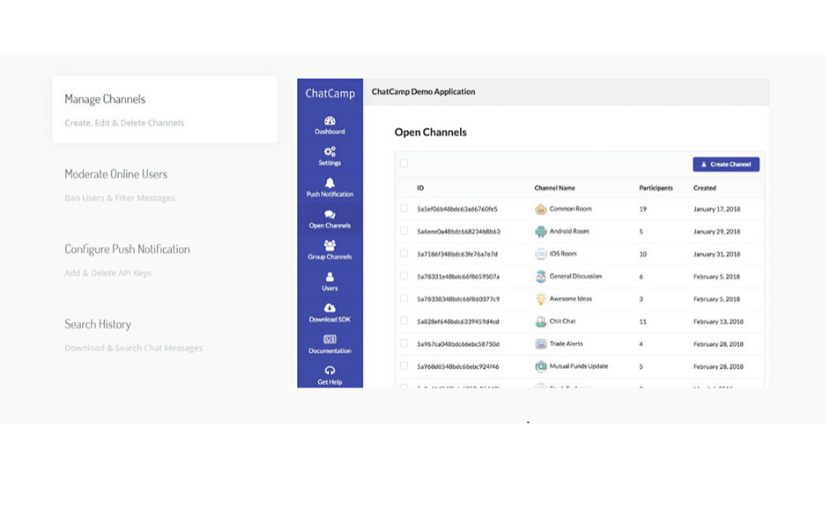Click the Awesome Ideas channel name
Image resolution: width=825 pixels, height=525 pixels.
(x=571, y=299)
